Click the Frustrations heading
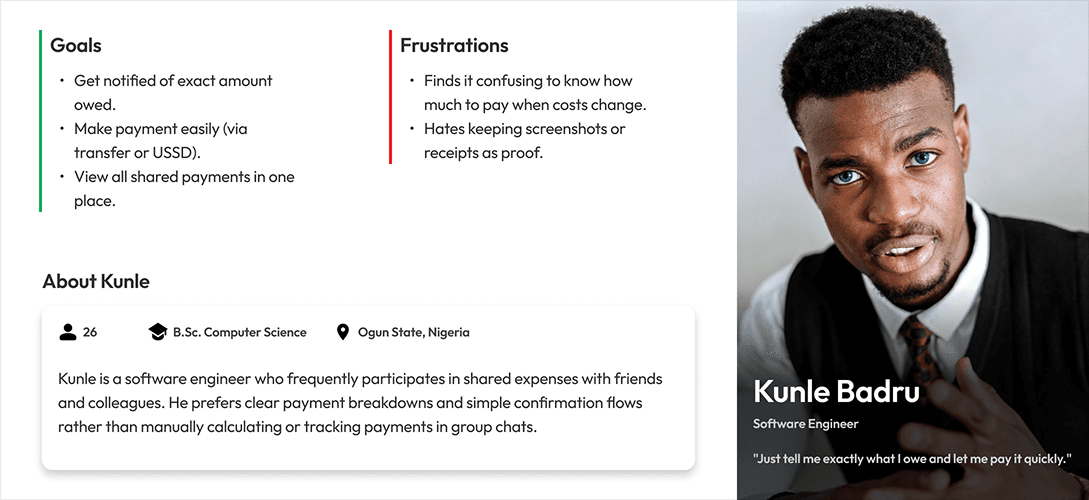Viewport: 1089px width, 500px height. point(454,45)
